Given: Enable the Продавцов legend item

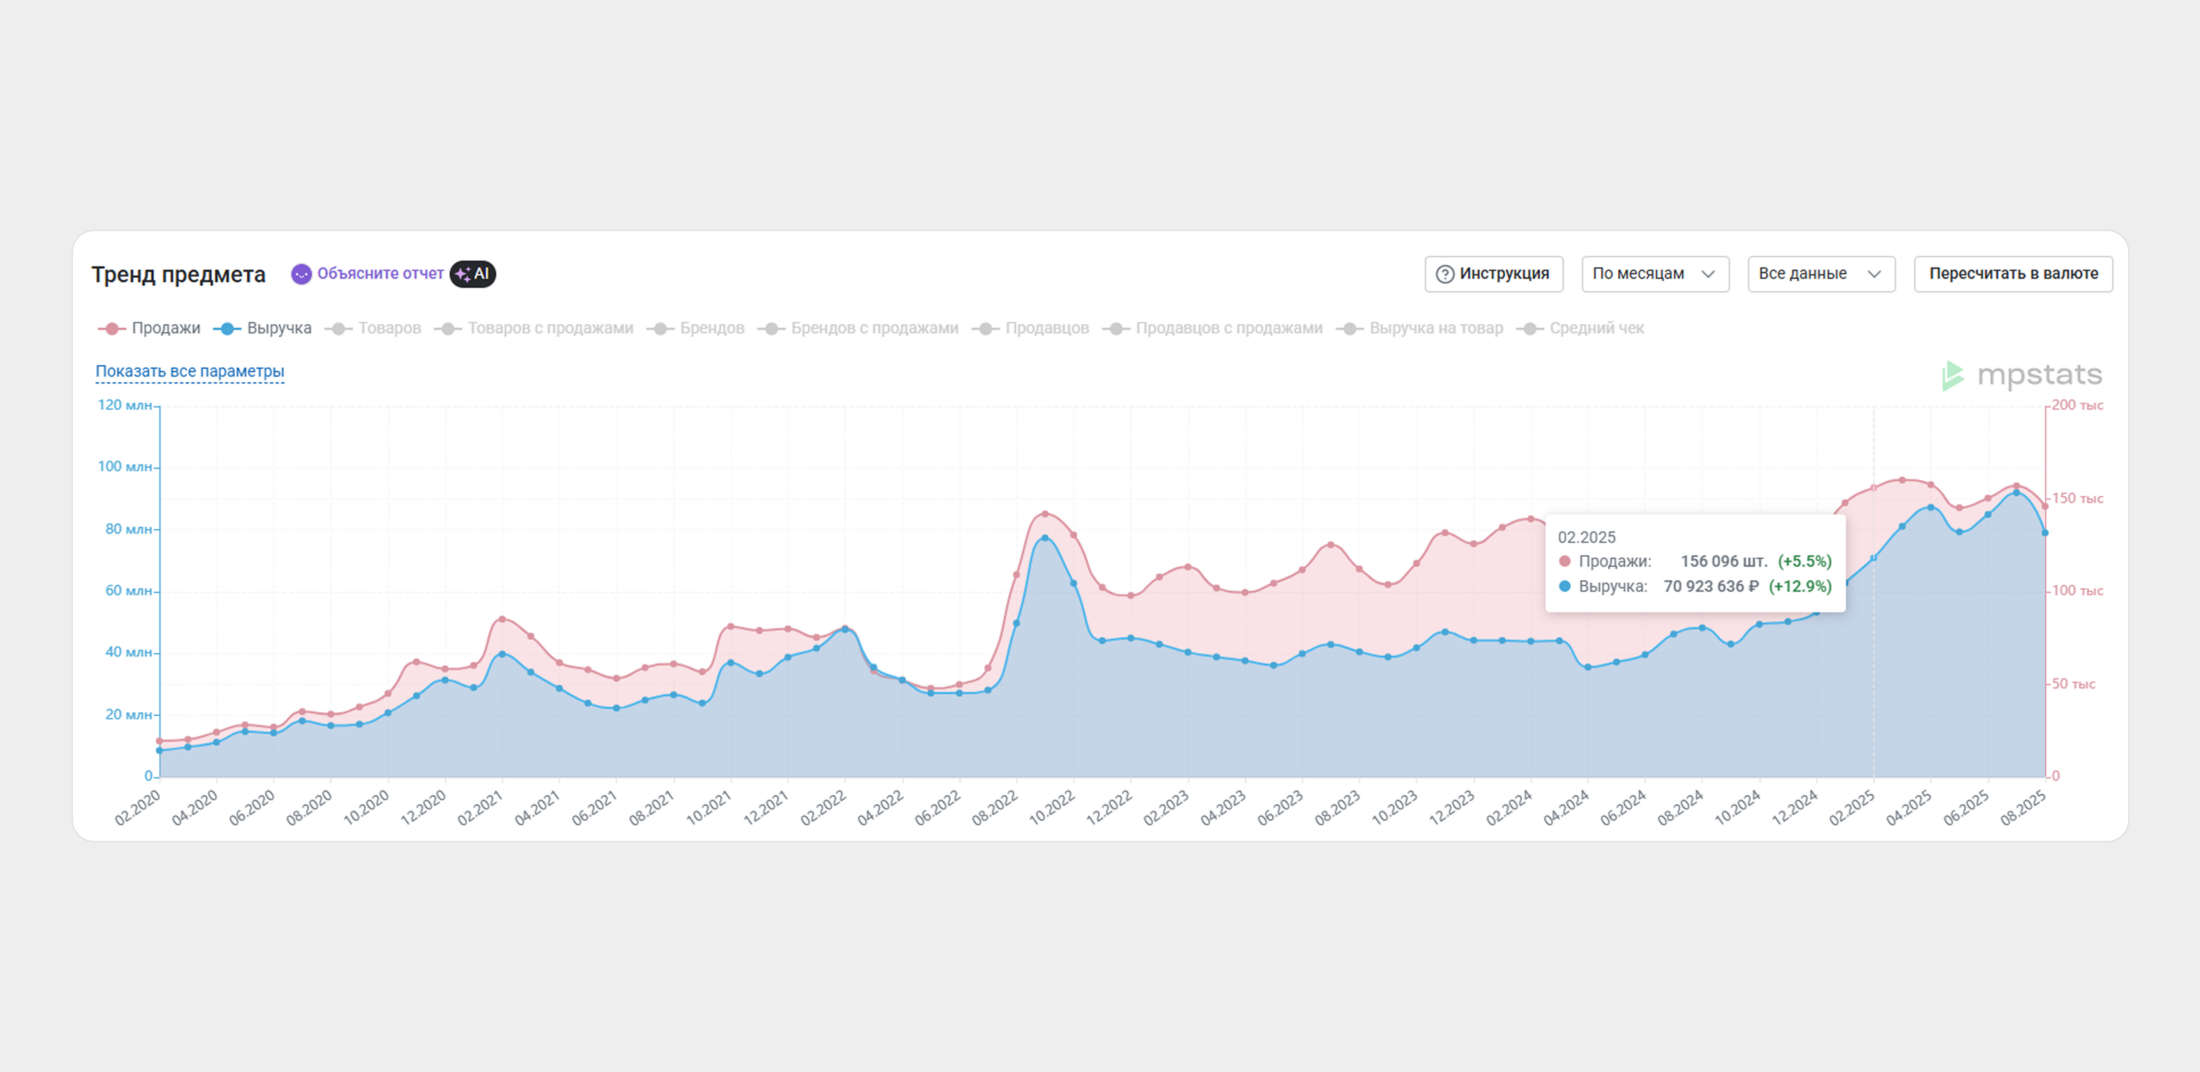Looking at the screenshot, I should [1034, 329].
